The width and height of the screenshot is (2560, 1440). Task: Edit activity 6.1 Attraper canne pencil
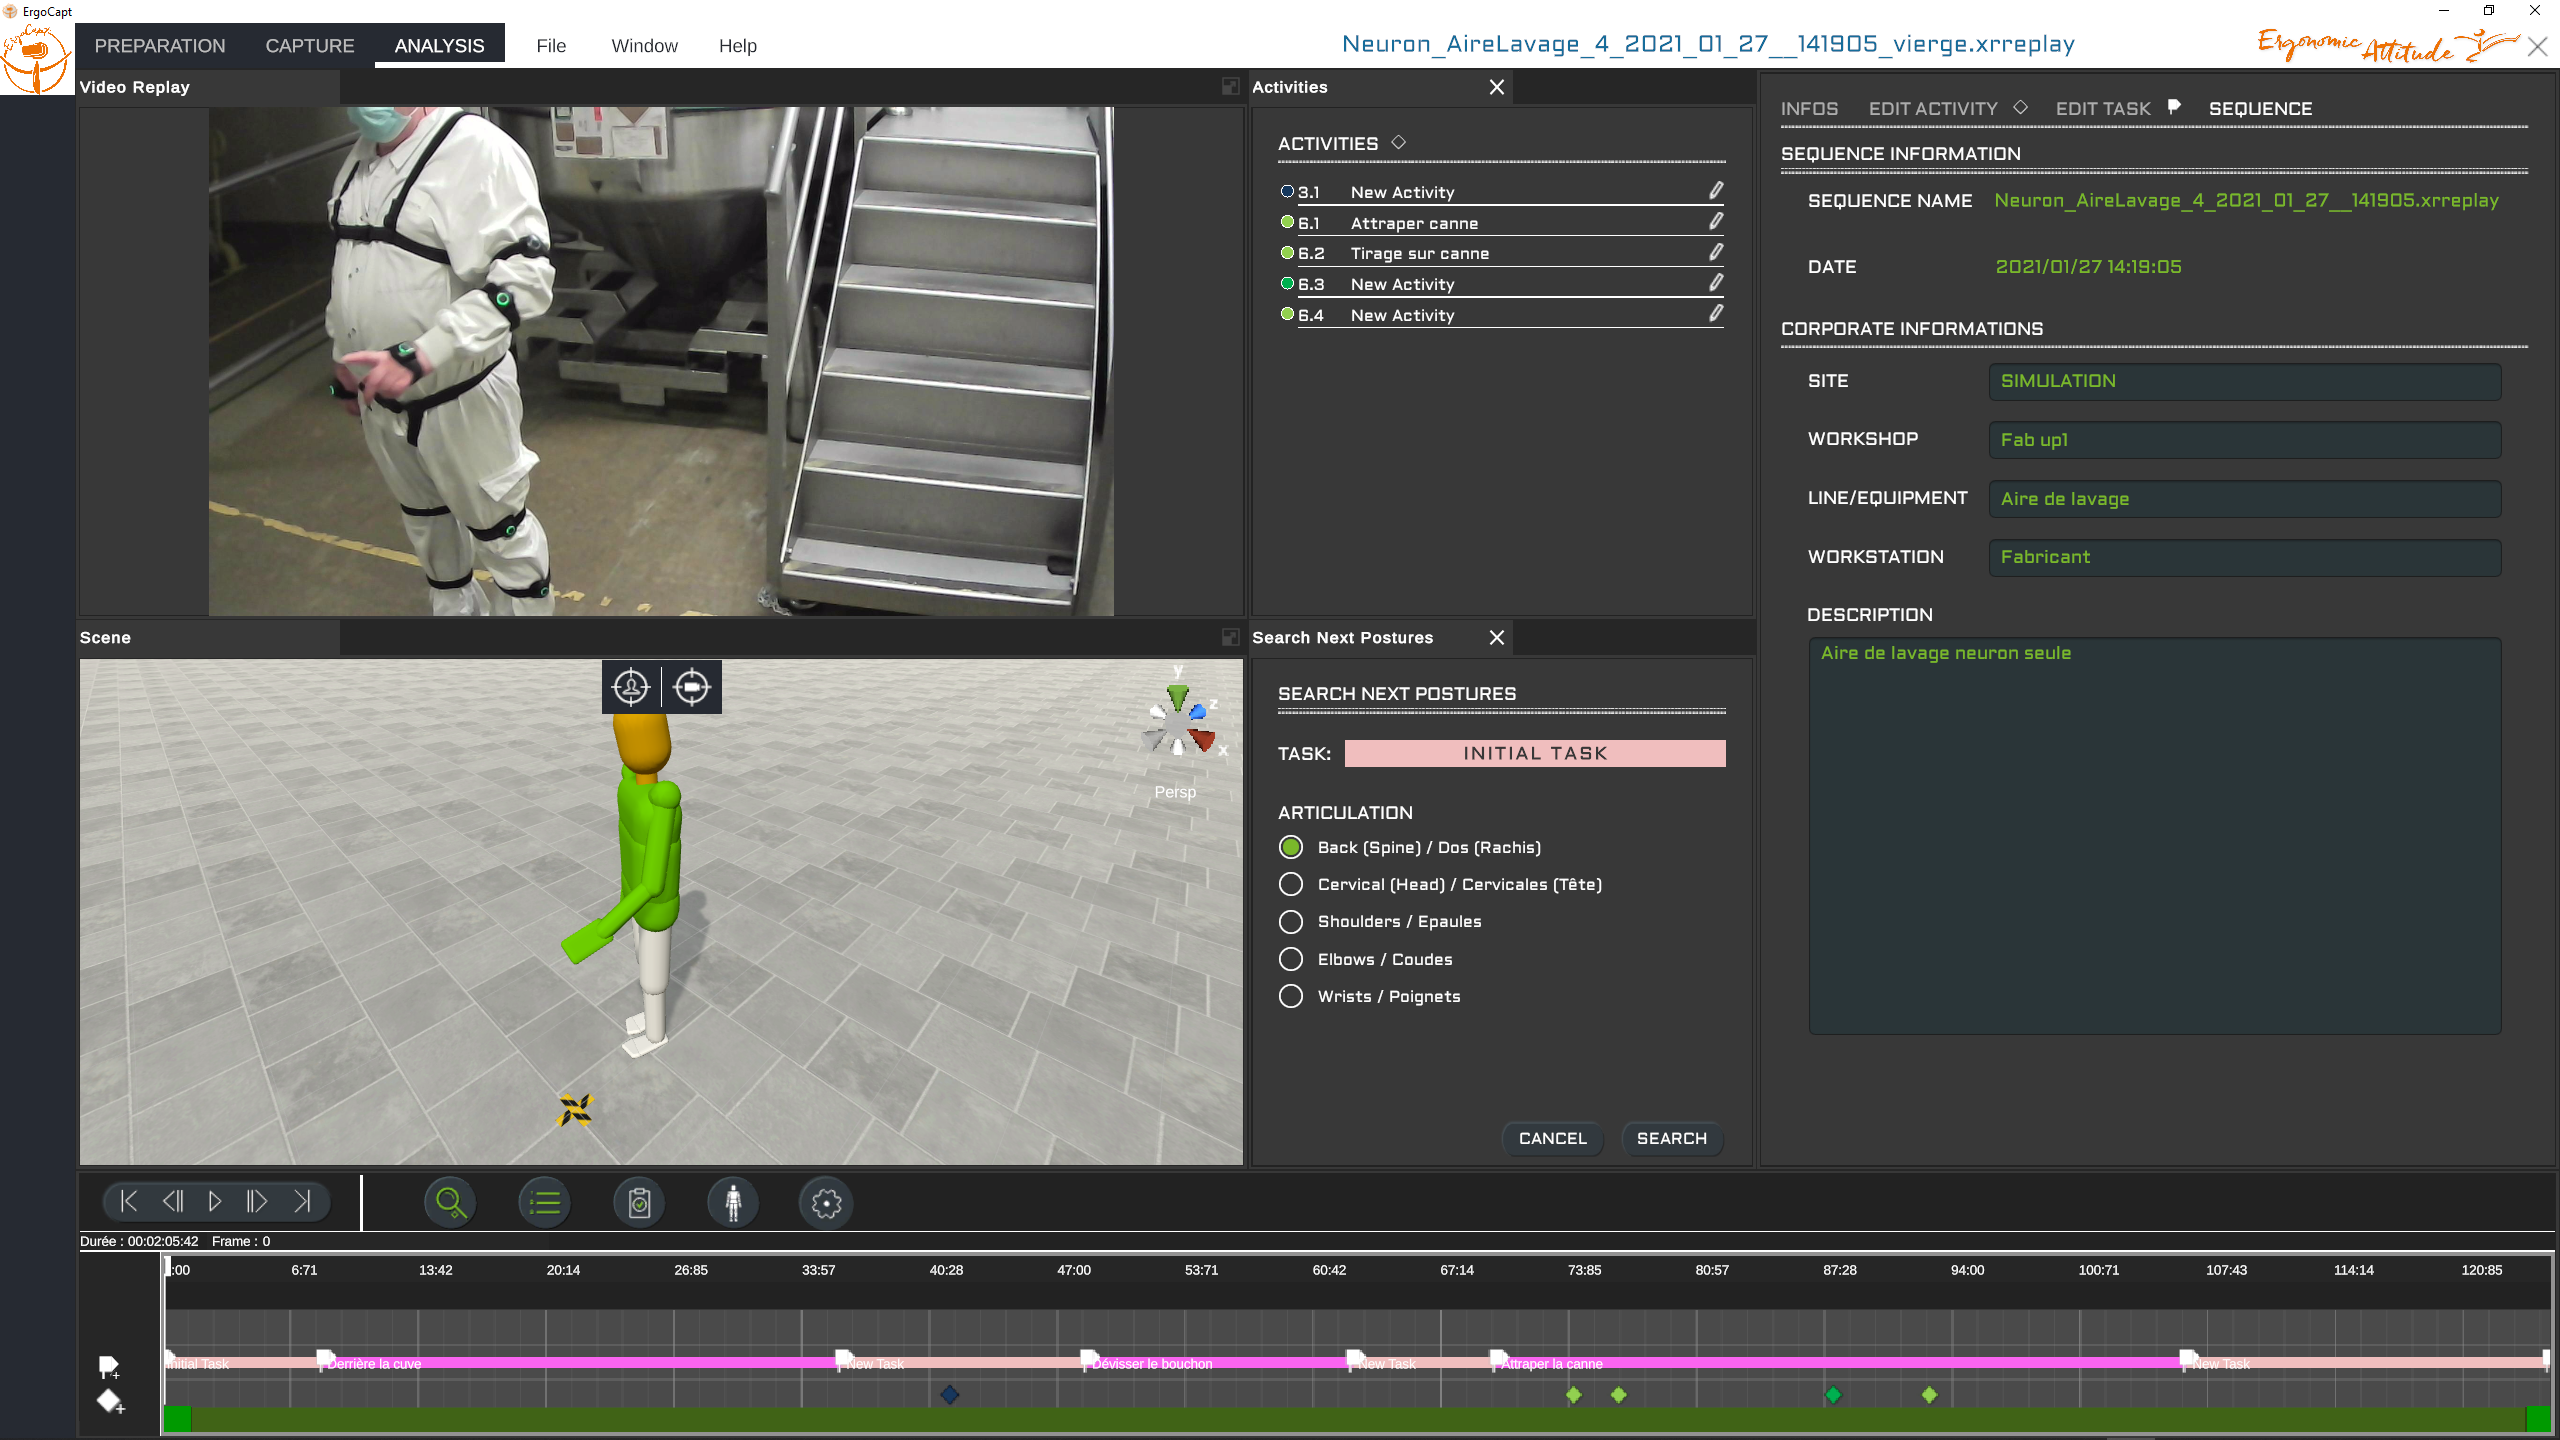(1716, 221)
